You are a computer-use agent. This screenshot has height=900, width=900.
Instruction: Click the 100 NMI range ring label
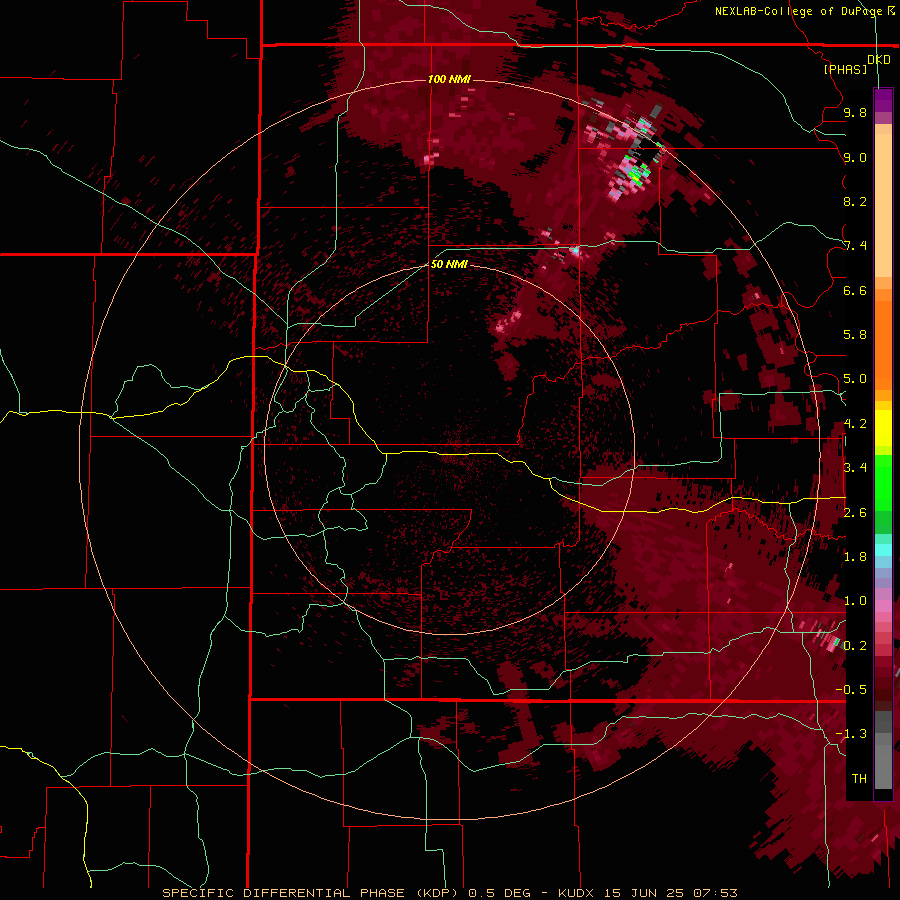449,79
